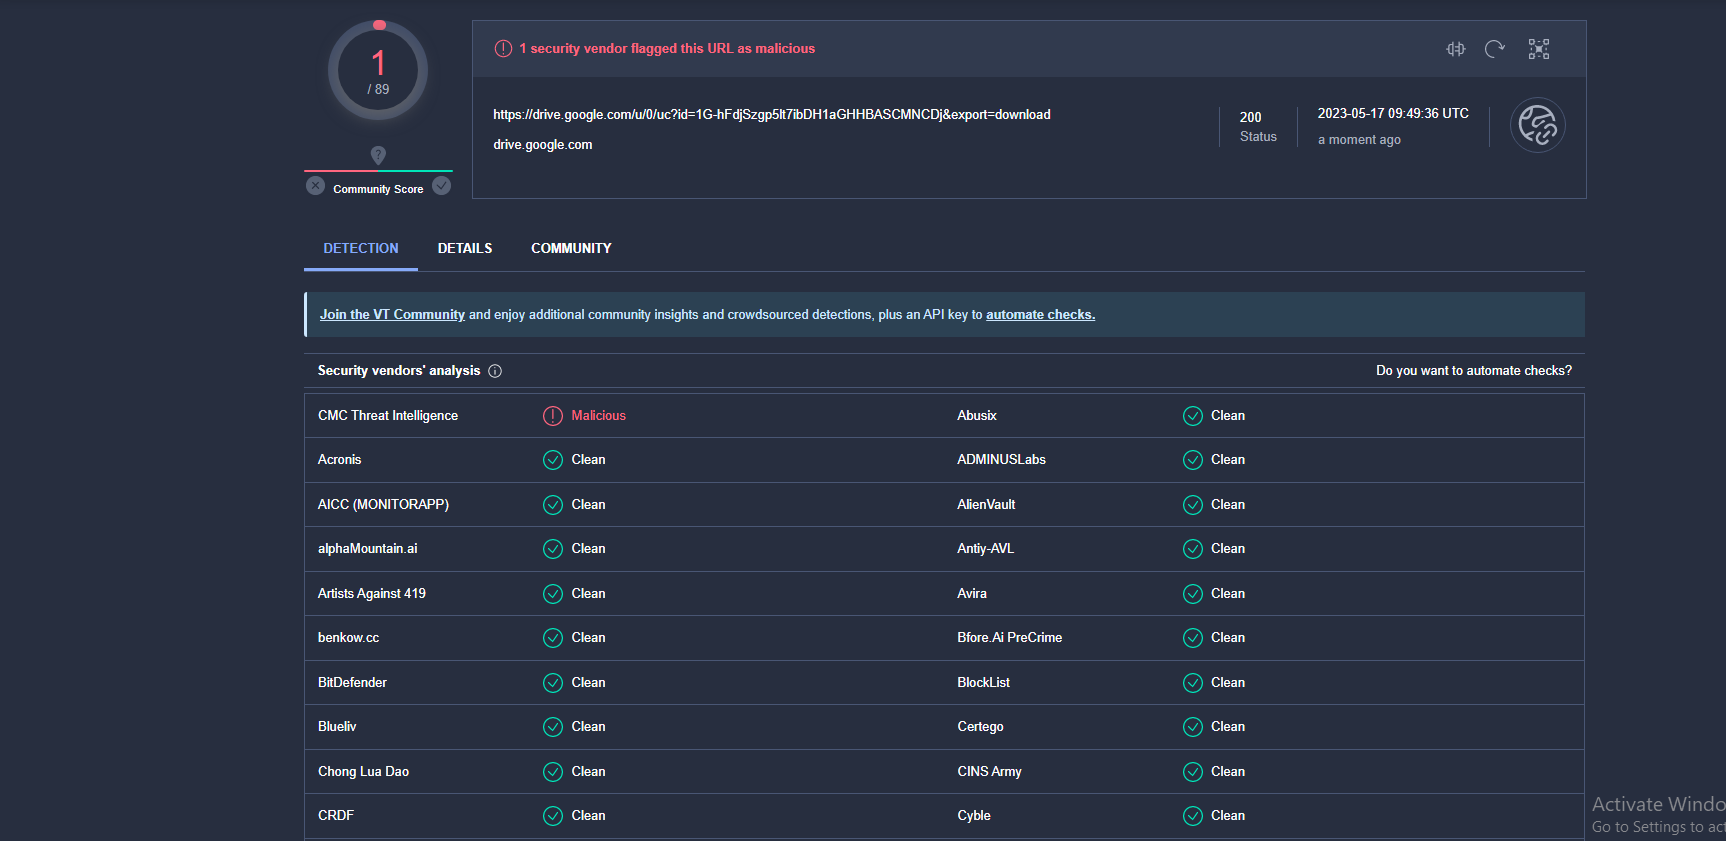Click the Clean checkmark icon for Certego
The height and width of the screenshot is (841, 1726).
click(1193, 727)
